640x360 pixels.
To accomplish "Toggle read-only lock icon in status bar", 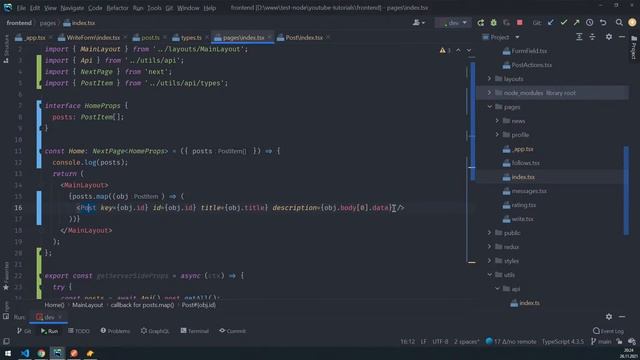I will tap(619, 342).
